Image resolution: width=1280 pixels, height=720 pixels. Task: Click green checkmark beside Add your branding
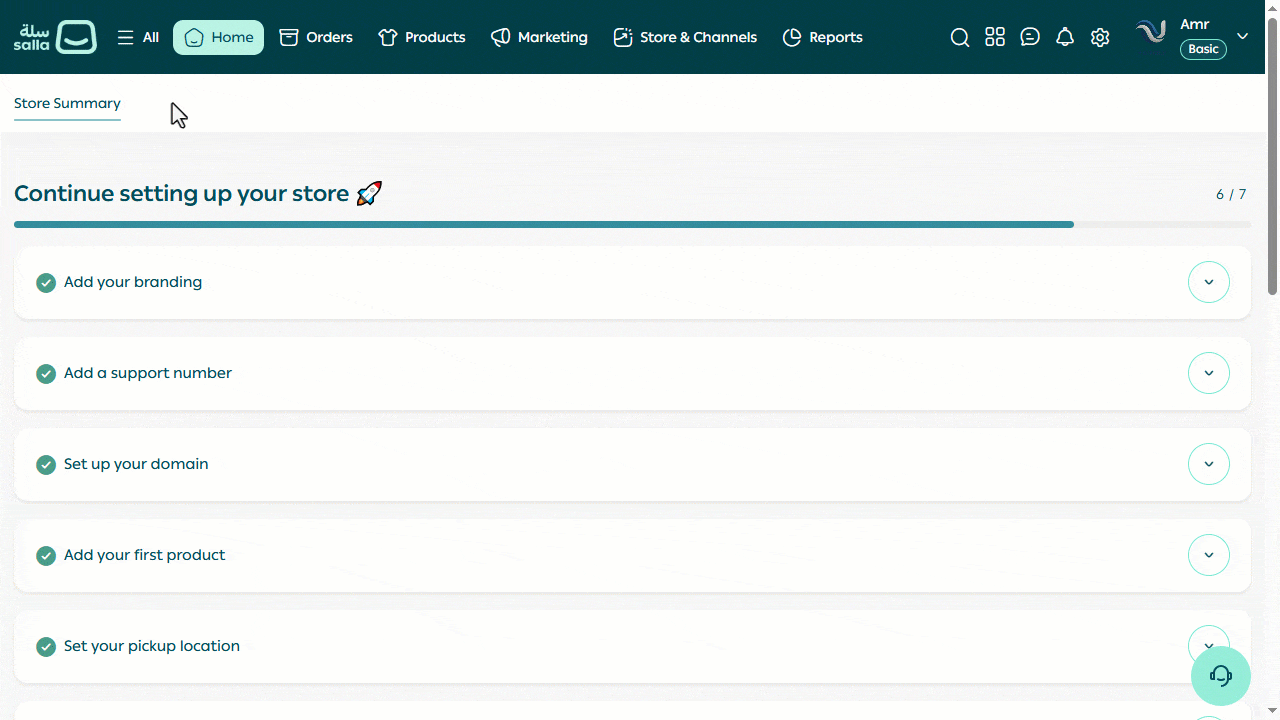tap(46, 283)
